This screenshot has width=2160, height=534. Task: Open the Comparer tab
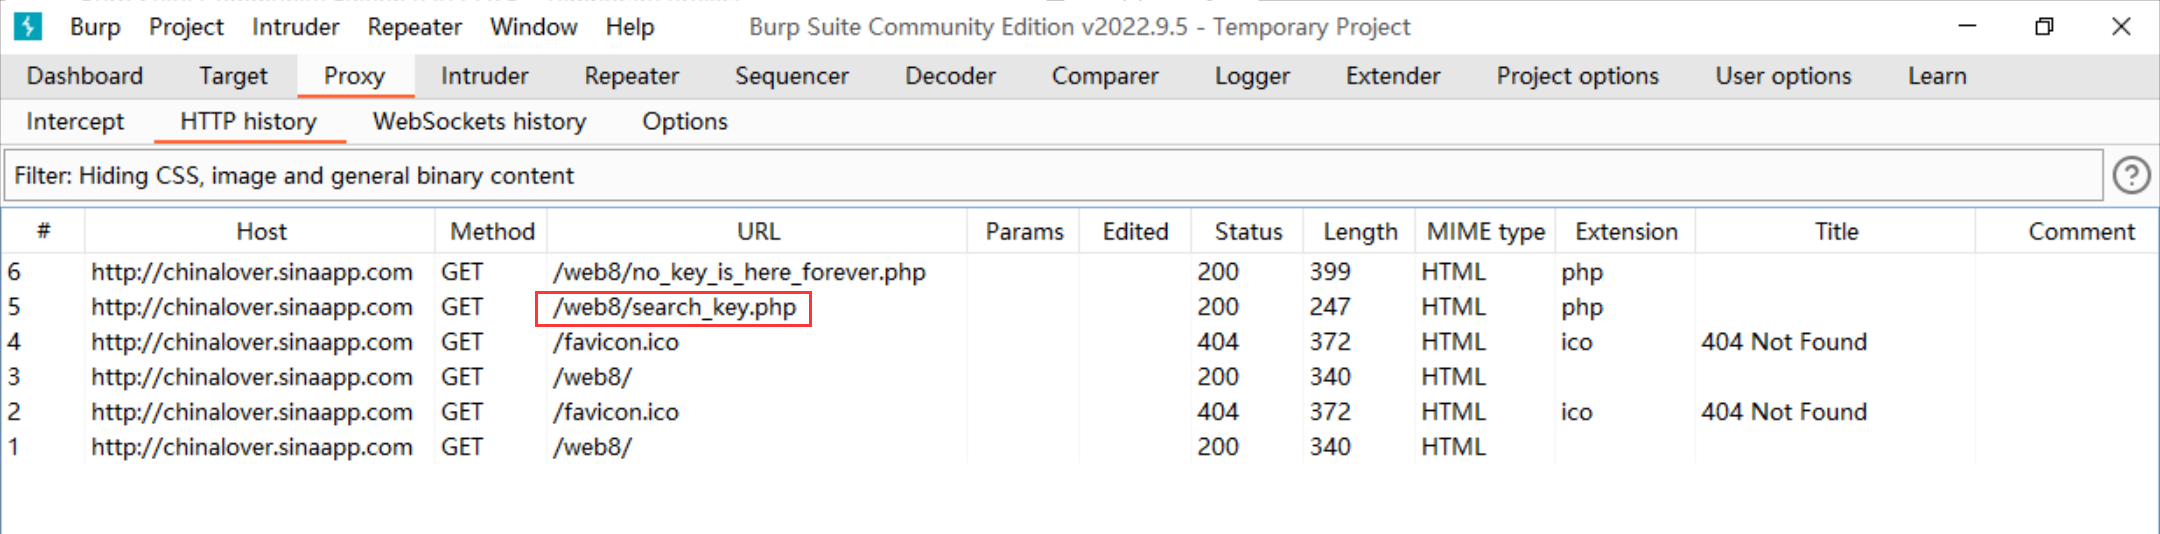click(x=1105, y=76)
